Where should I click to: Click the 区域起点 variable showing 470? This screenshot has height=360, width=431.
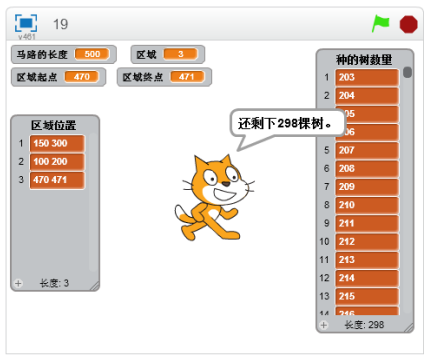58,77
